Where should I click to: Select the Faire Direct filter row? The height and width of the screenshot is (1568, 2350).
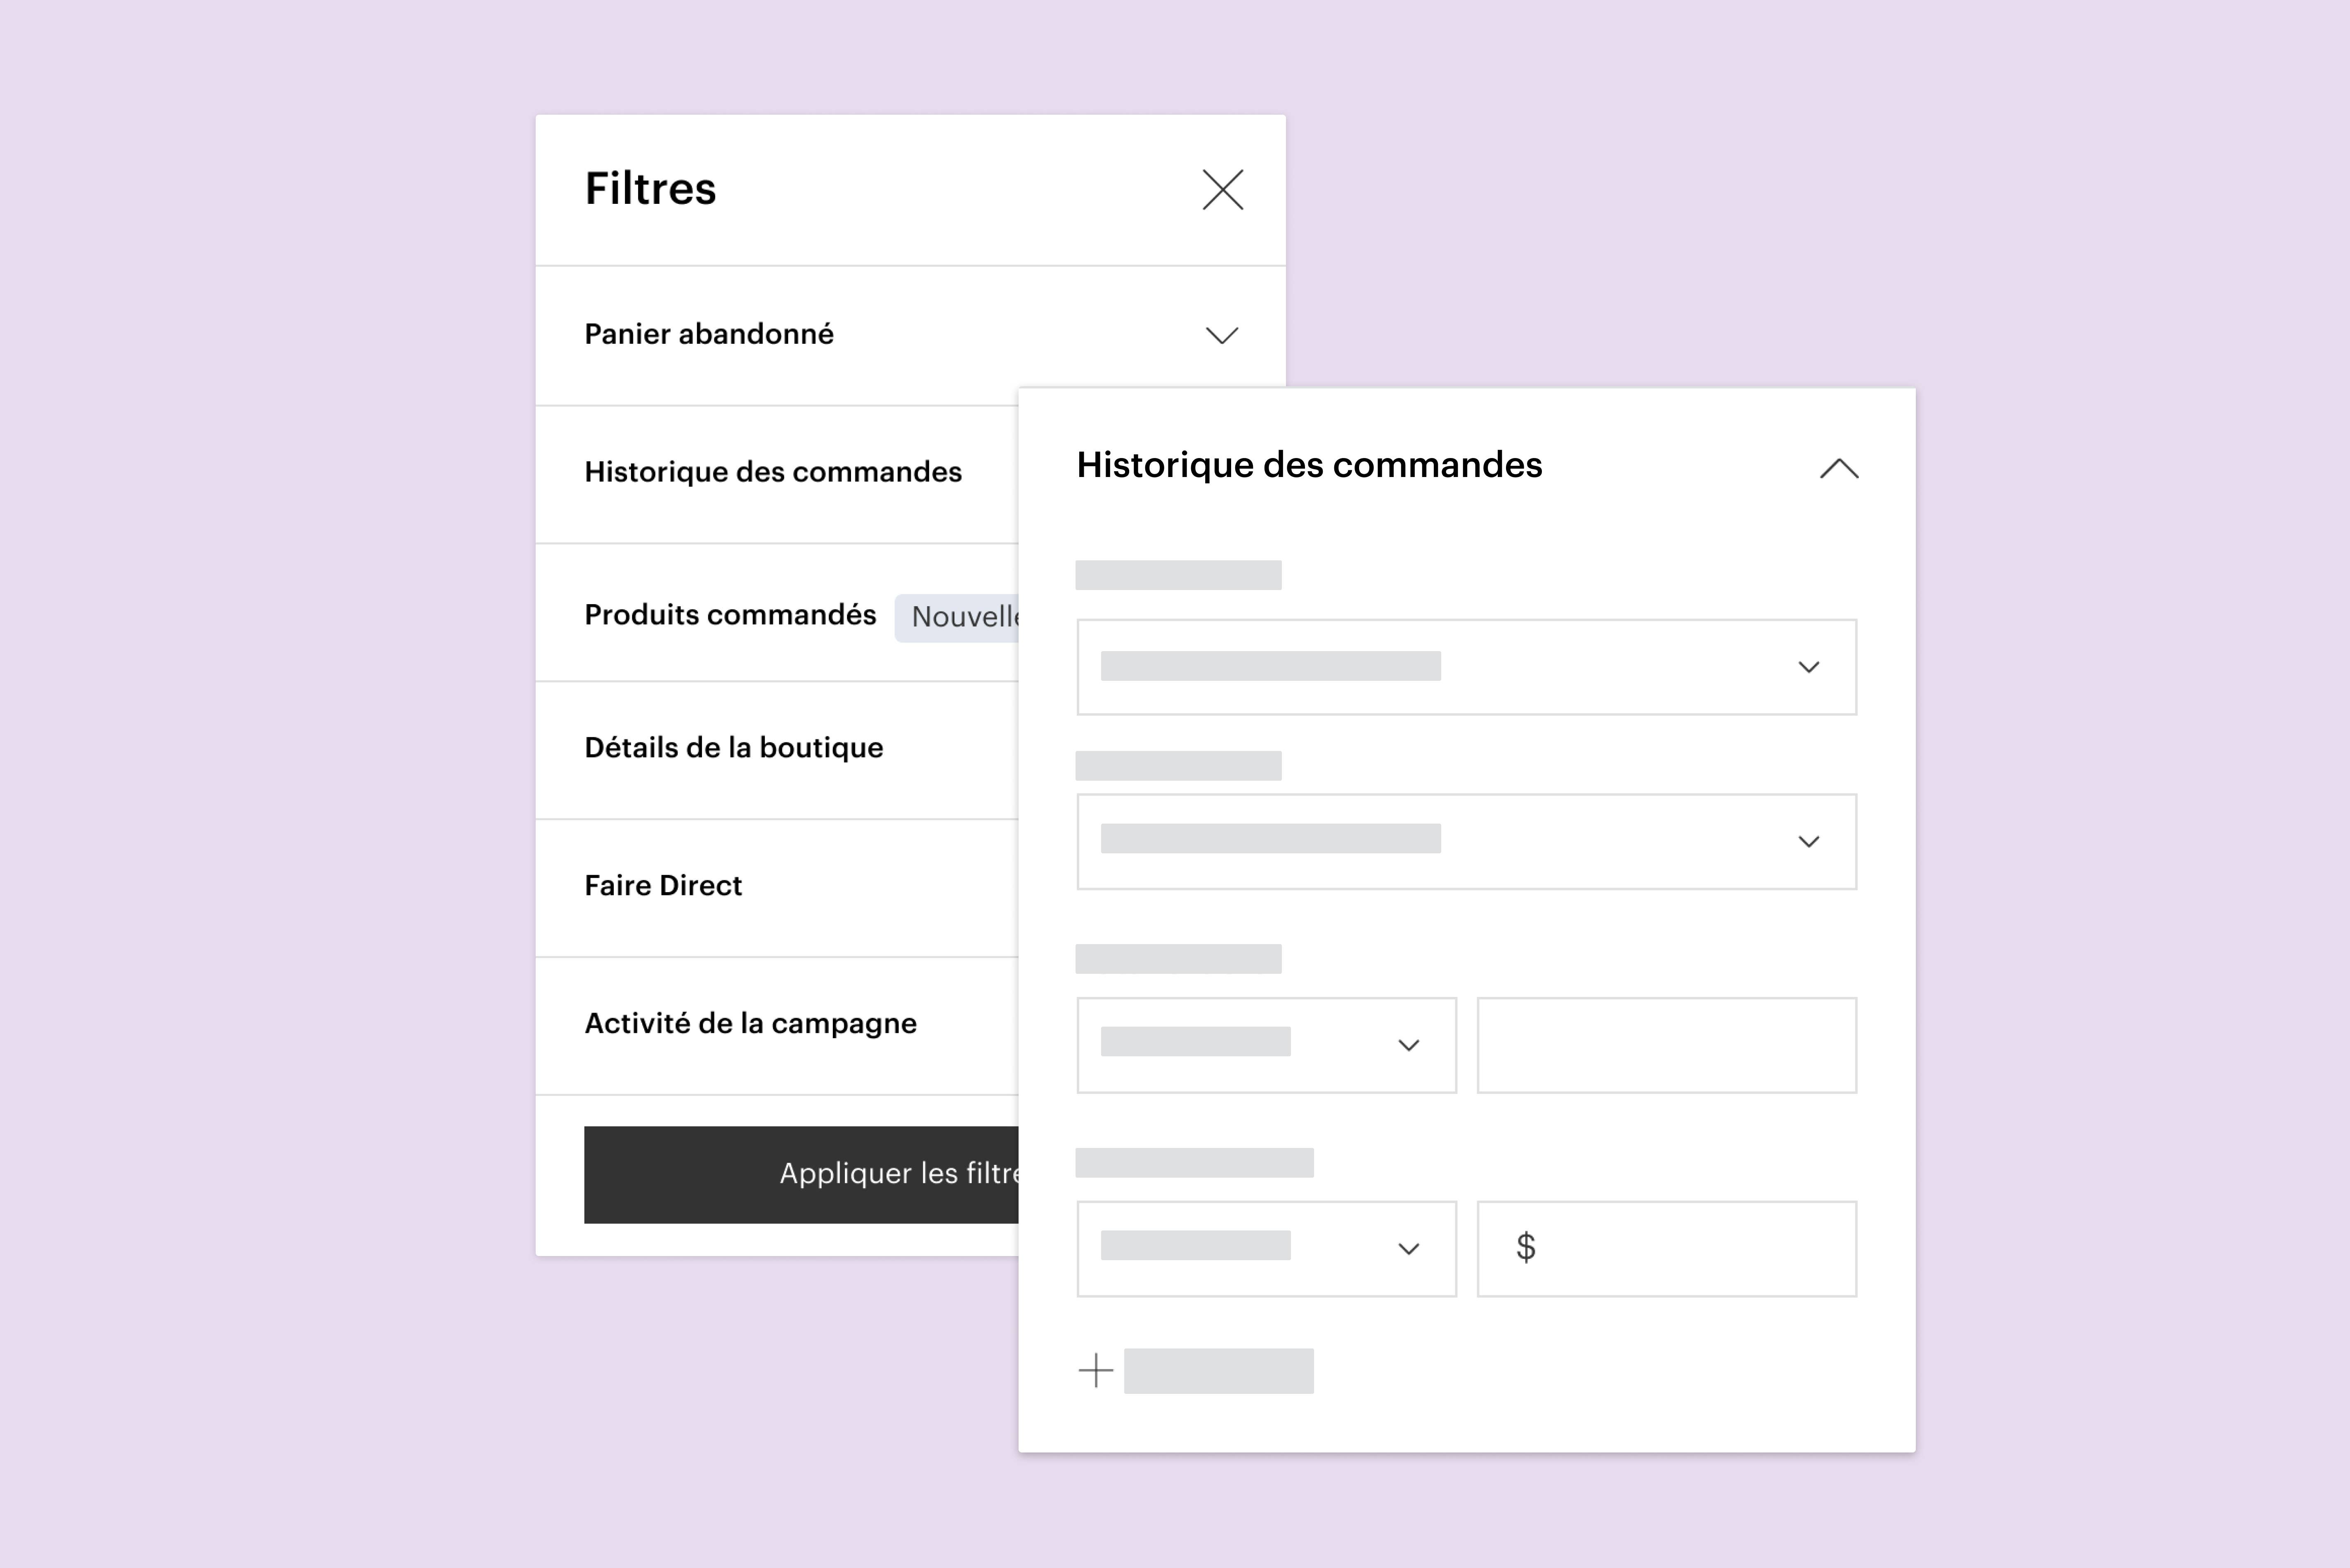tap(663, 886)
